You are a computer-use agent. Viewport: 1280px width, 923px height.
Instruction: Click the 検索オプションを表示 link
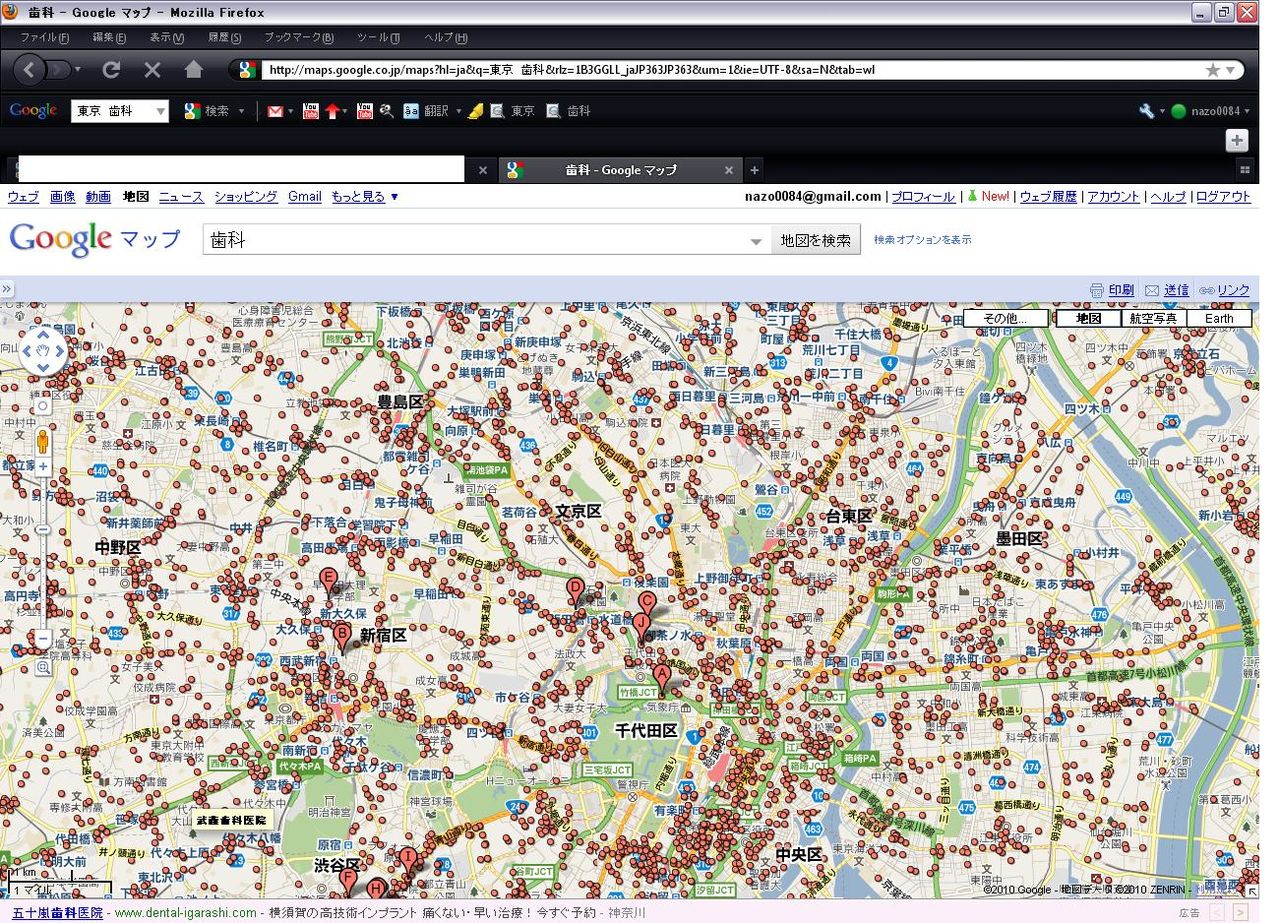pos(922,240)
